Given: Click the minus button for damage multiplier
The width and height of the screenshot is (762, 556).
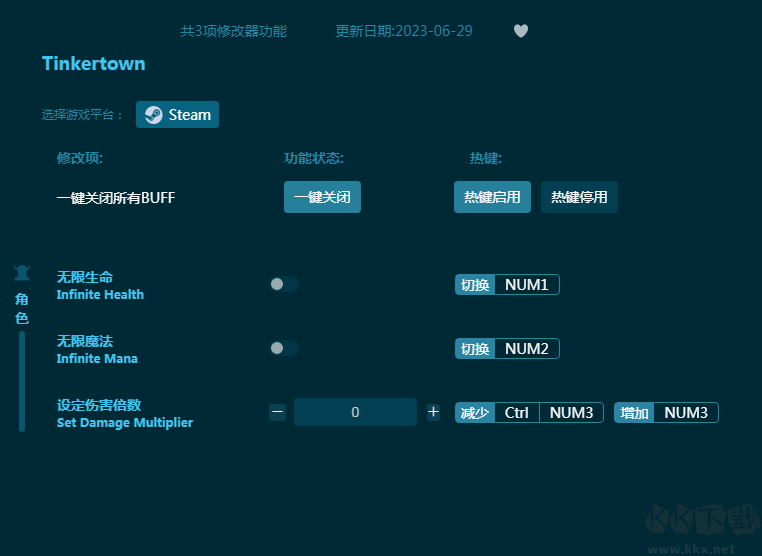Looking at the screenshot, I should click(277, 412).
